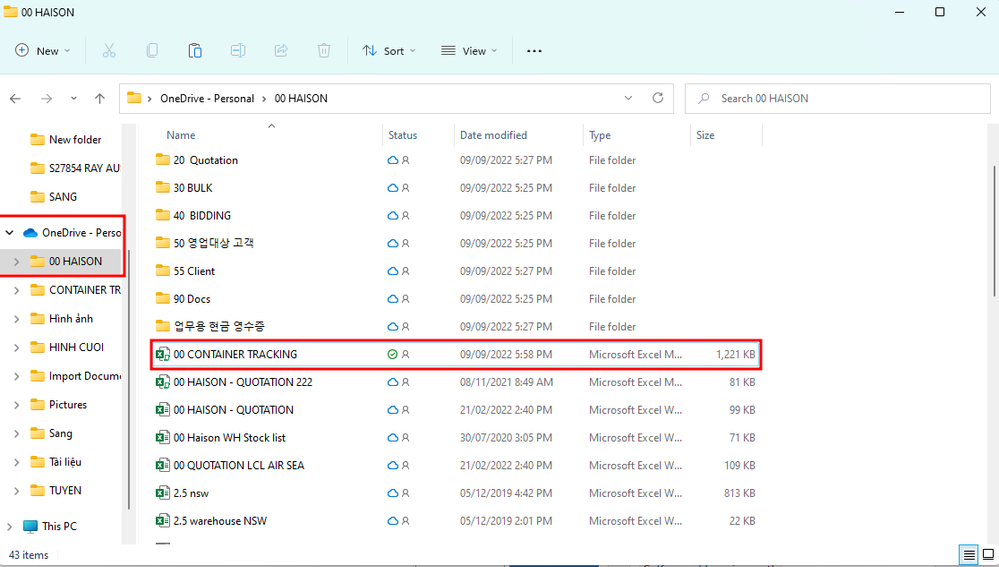Sort files by Date modified column

coord(493,135)
